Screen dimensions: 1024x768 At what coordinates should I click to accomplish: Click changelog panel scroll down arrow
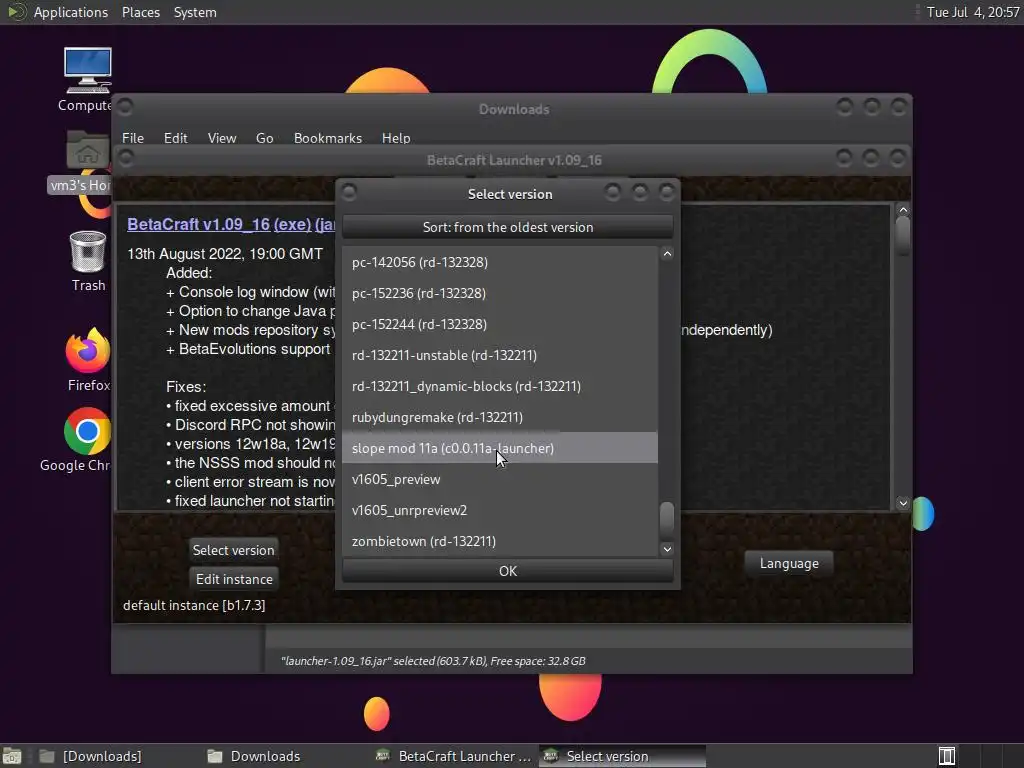click(903, 503)
